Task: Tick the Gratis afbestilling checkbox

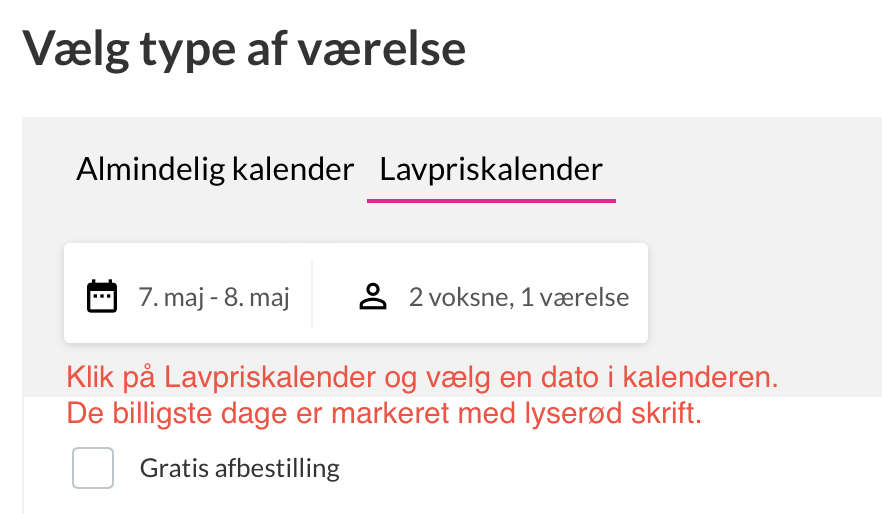Action: point(93,468)
